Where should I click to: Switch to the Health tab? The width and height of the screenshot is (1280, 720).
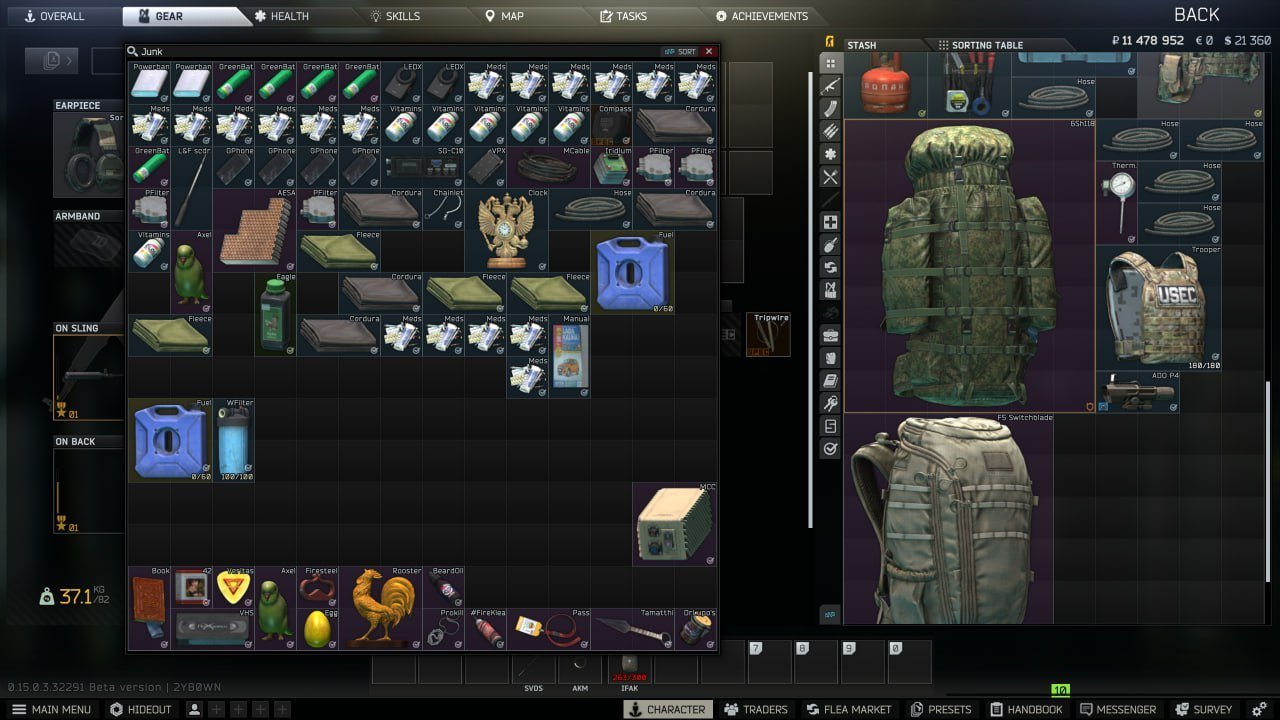pos(282,16)
